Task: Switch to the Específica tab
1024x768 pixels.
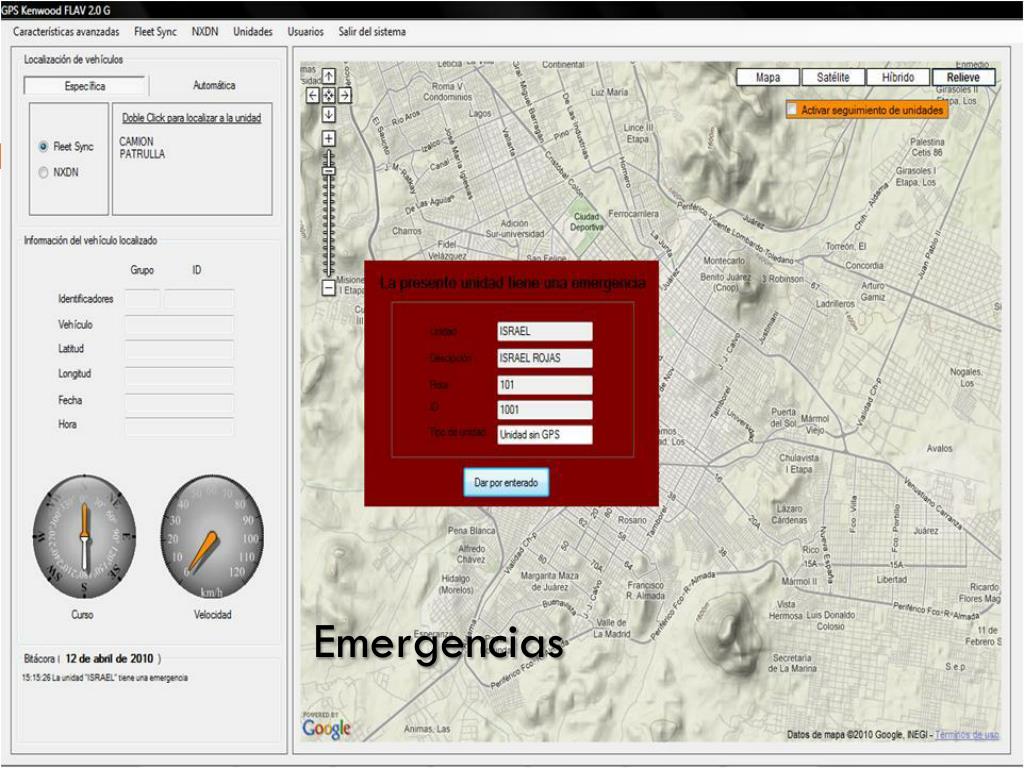Action: point(85,86)
